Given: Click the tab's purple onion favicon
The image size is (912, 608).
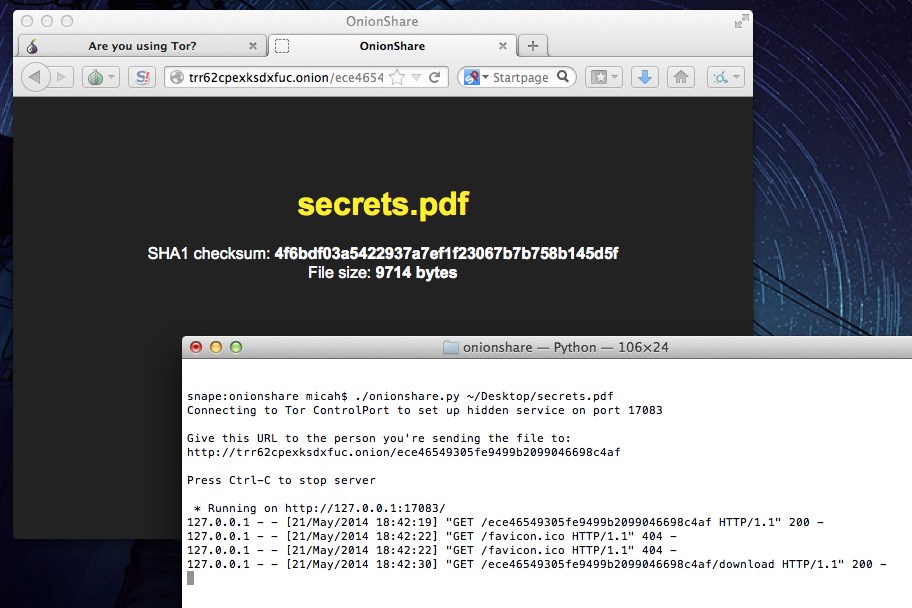Looking at the screenshot, I should click(33, 47).
